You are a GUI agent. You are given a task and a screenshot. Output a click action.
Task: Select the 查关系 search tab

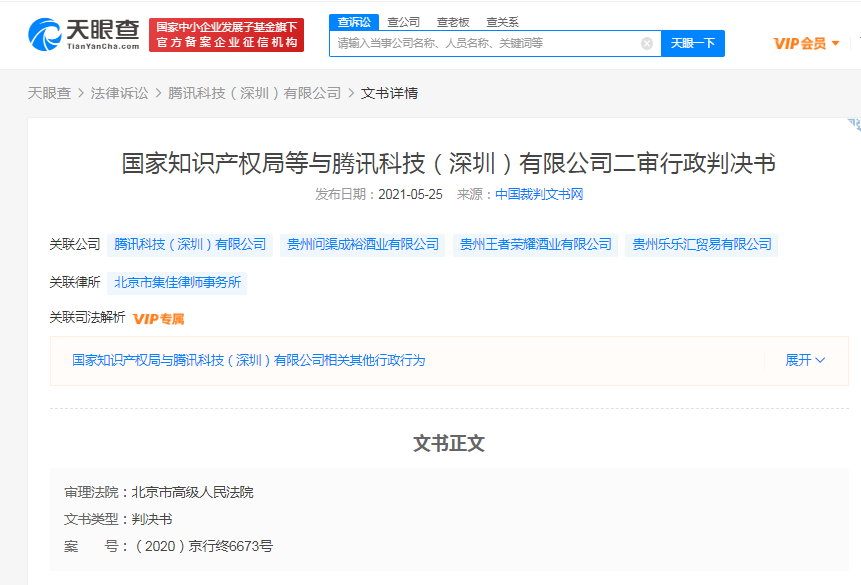(502, 21)
